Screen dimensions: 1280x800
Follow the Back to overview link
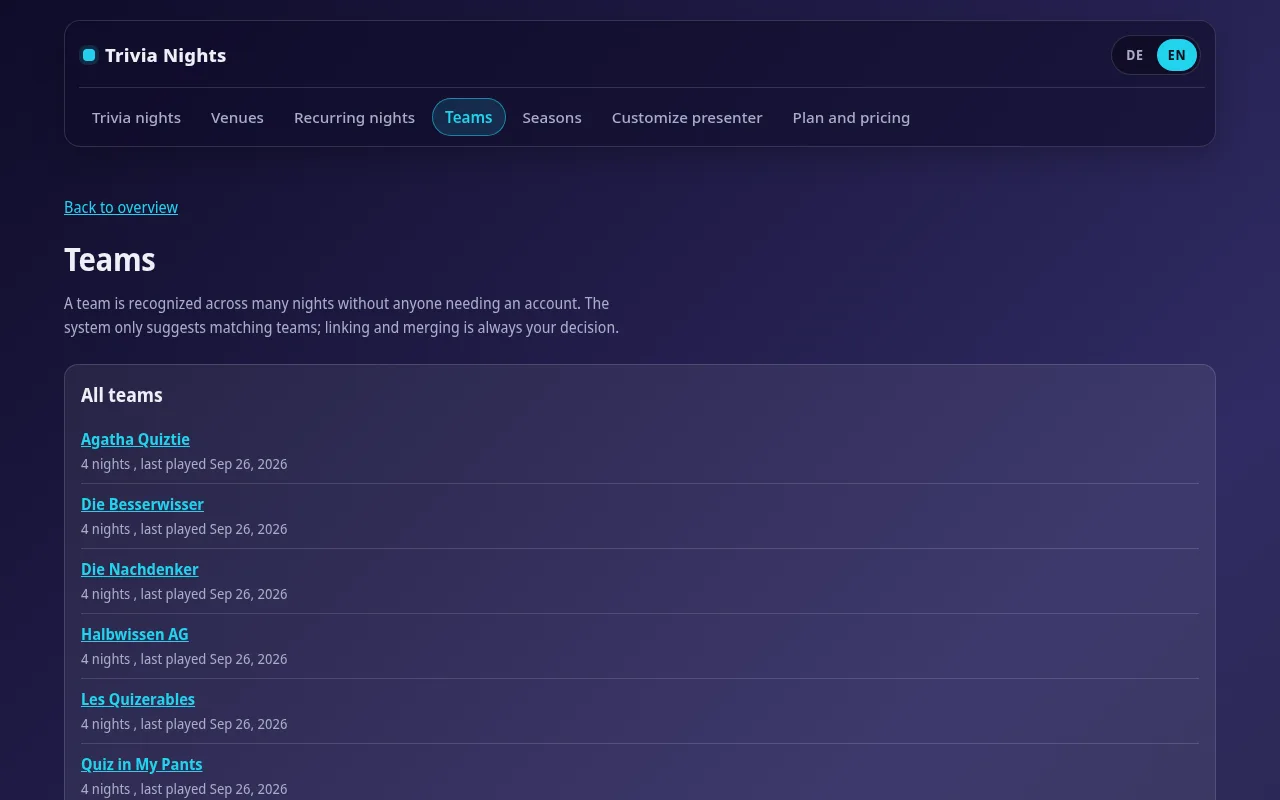[x=121, y=207]
